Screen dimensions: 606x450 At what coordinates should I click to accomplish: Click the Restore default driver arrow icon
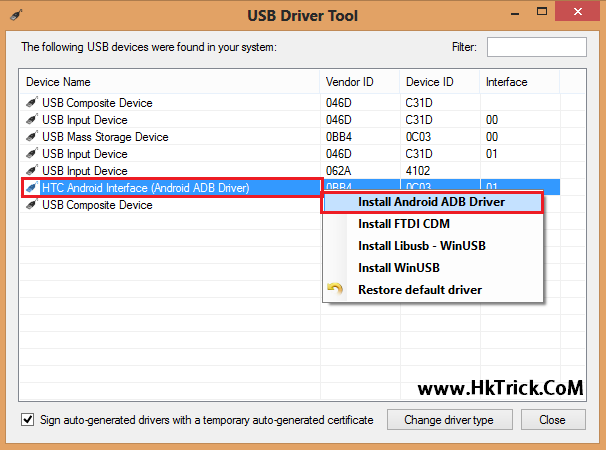tap(335, 289)
